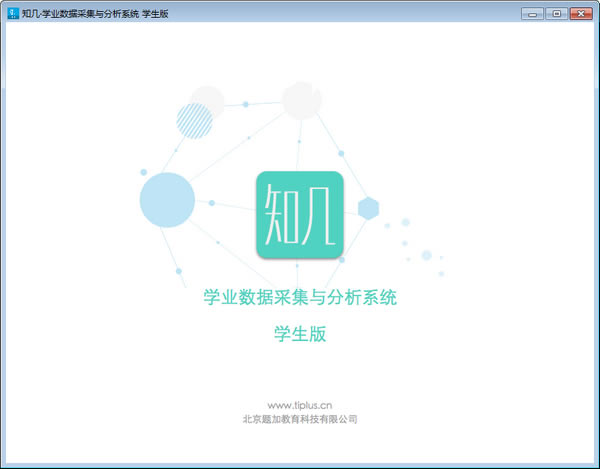Click the 学生版 edition label
This screenshot has height=469, width=600.
pyautogui.click(x=300, y=334)
